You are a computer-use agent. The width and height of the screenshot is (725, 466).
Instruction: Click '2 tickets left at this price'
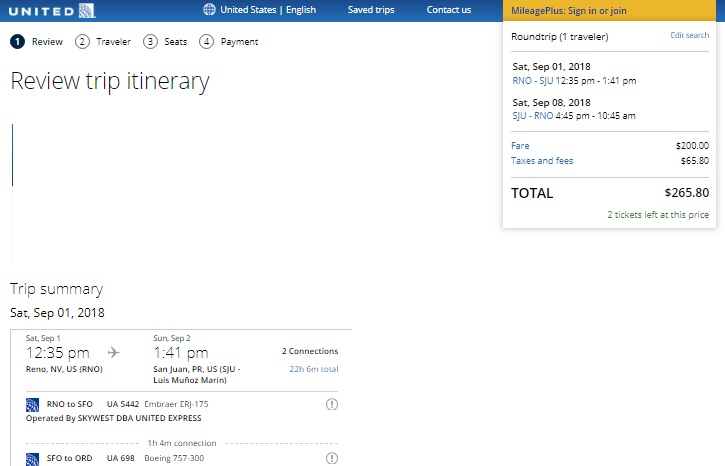pos(658,215)
